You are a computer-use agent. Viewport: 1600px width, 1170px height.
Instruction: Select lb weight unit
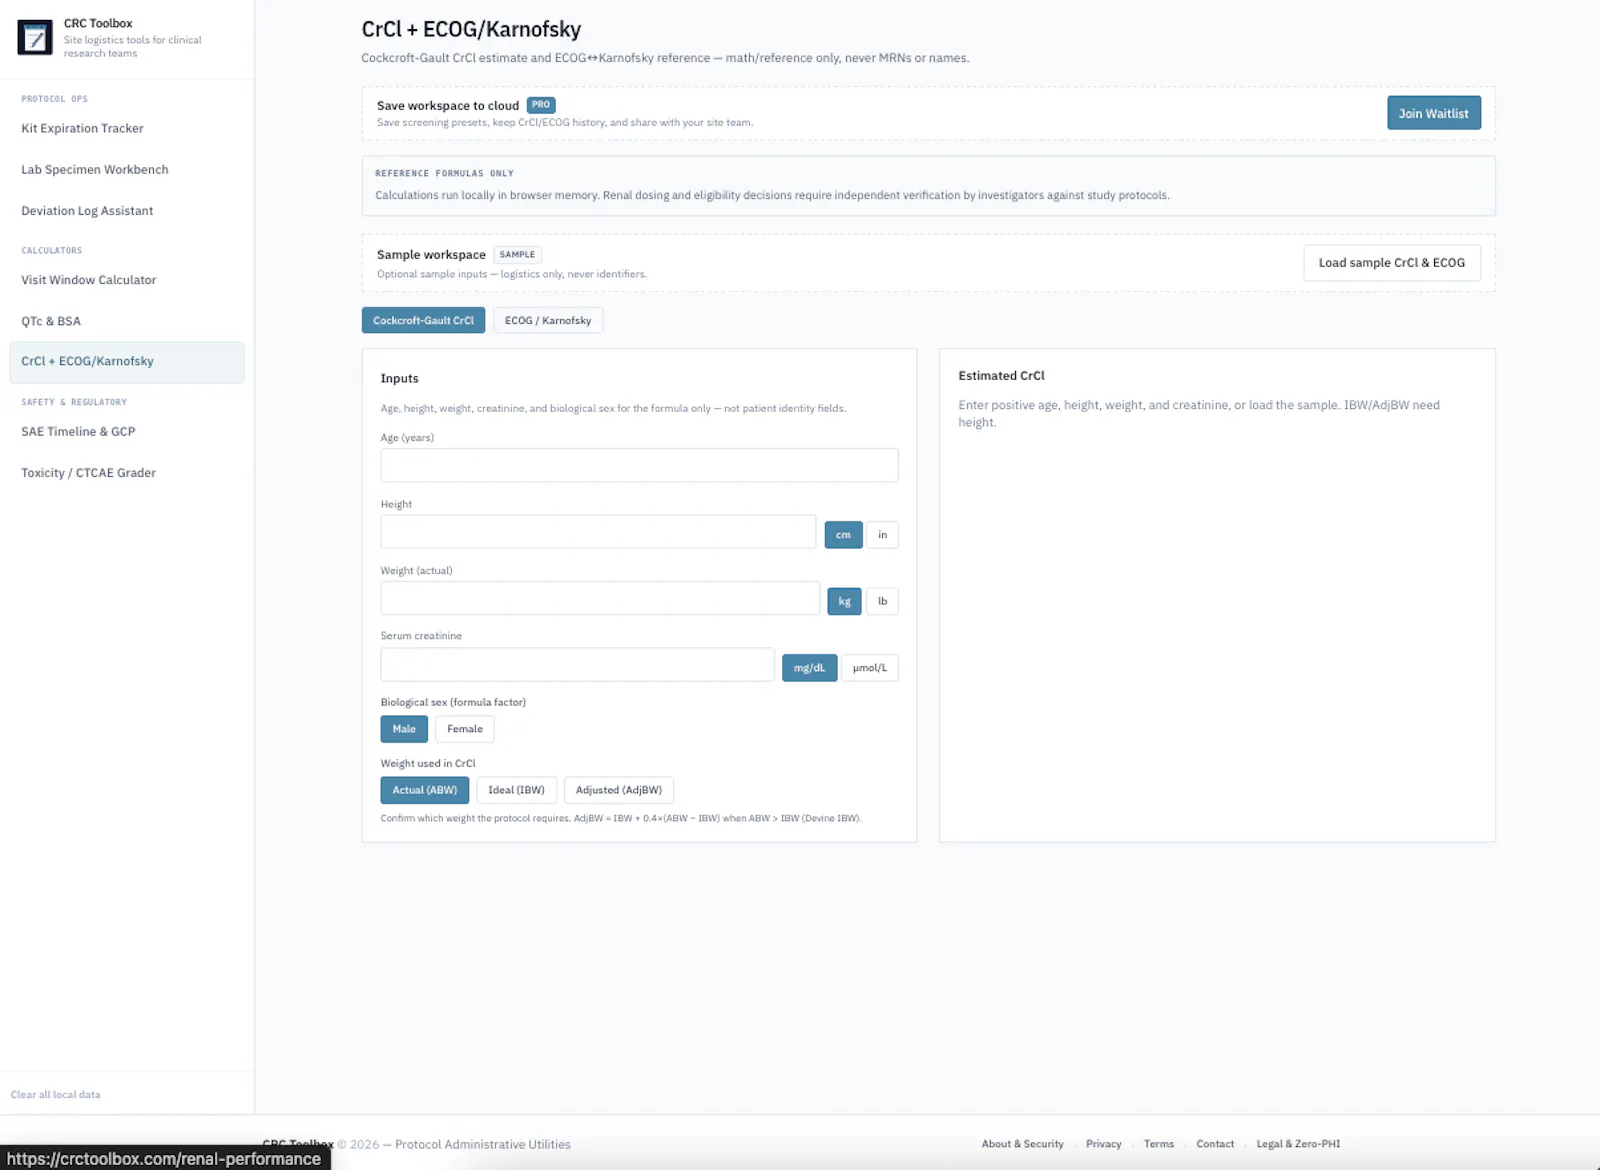pyautogui.click(x=882, y=601)
